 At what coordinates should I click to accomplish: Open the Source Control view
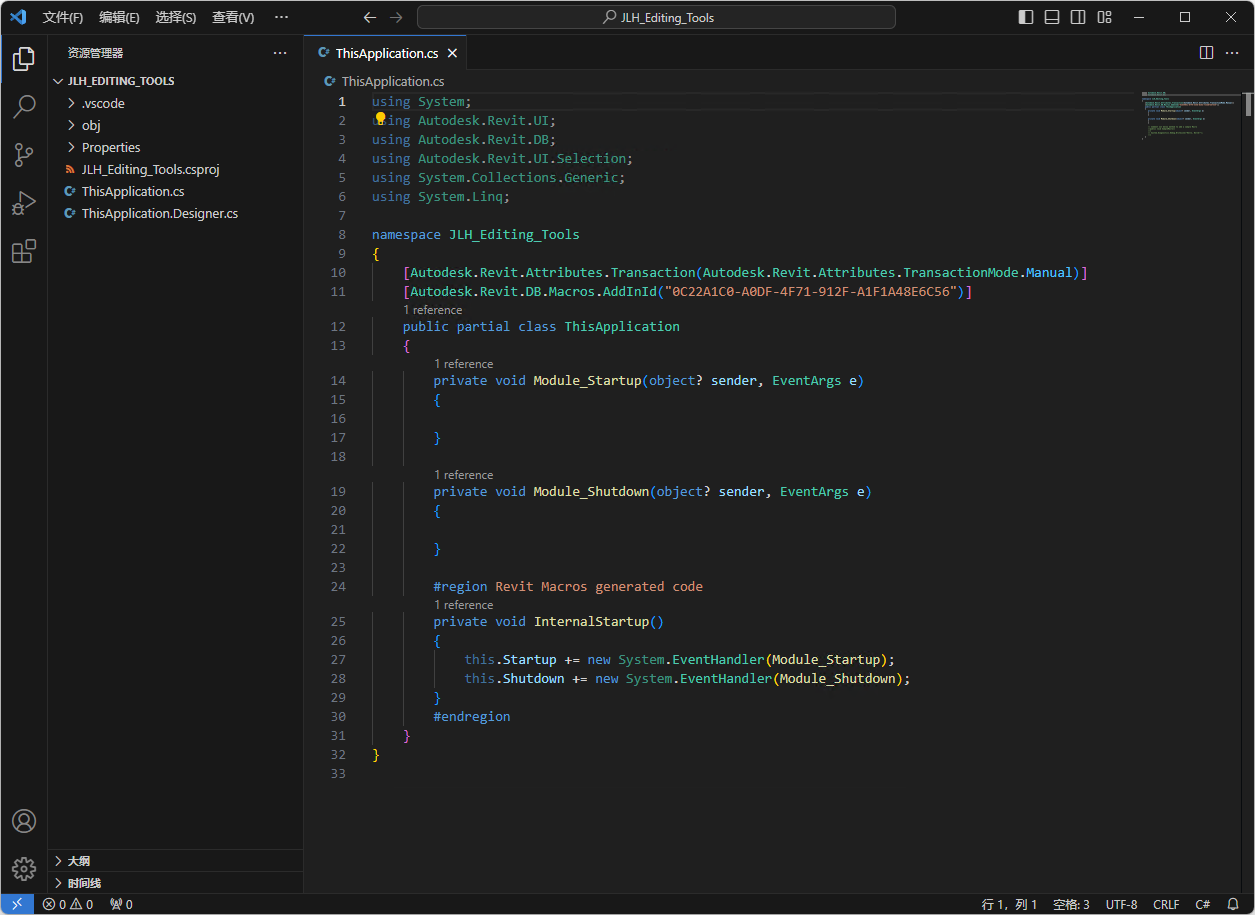[x=24, y=154]
